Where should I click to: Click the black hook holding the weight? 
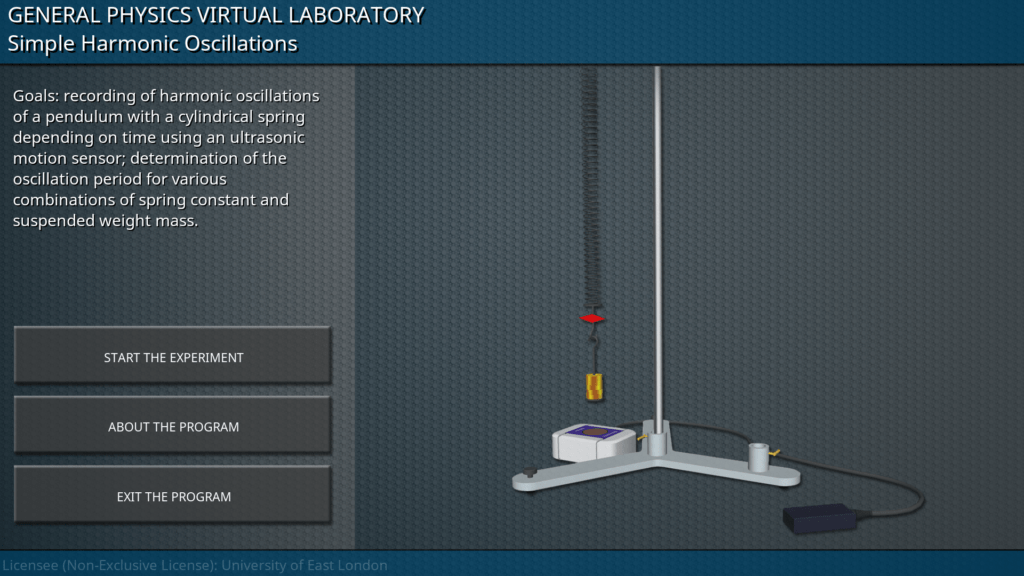pyautogui.click(x=593, y=350)
